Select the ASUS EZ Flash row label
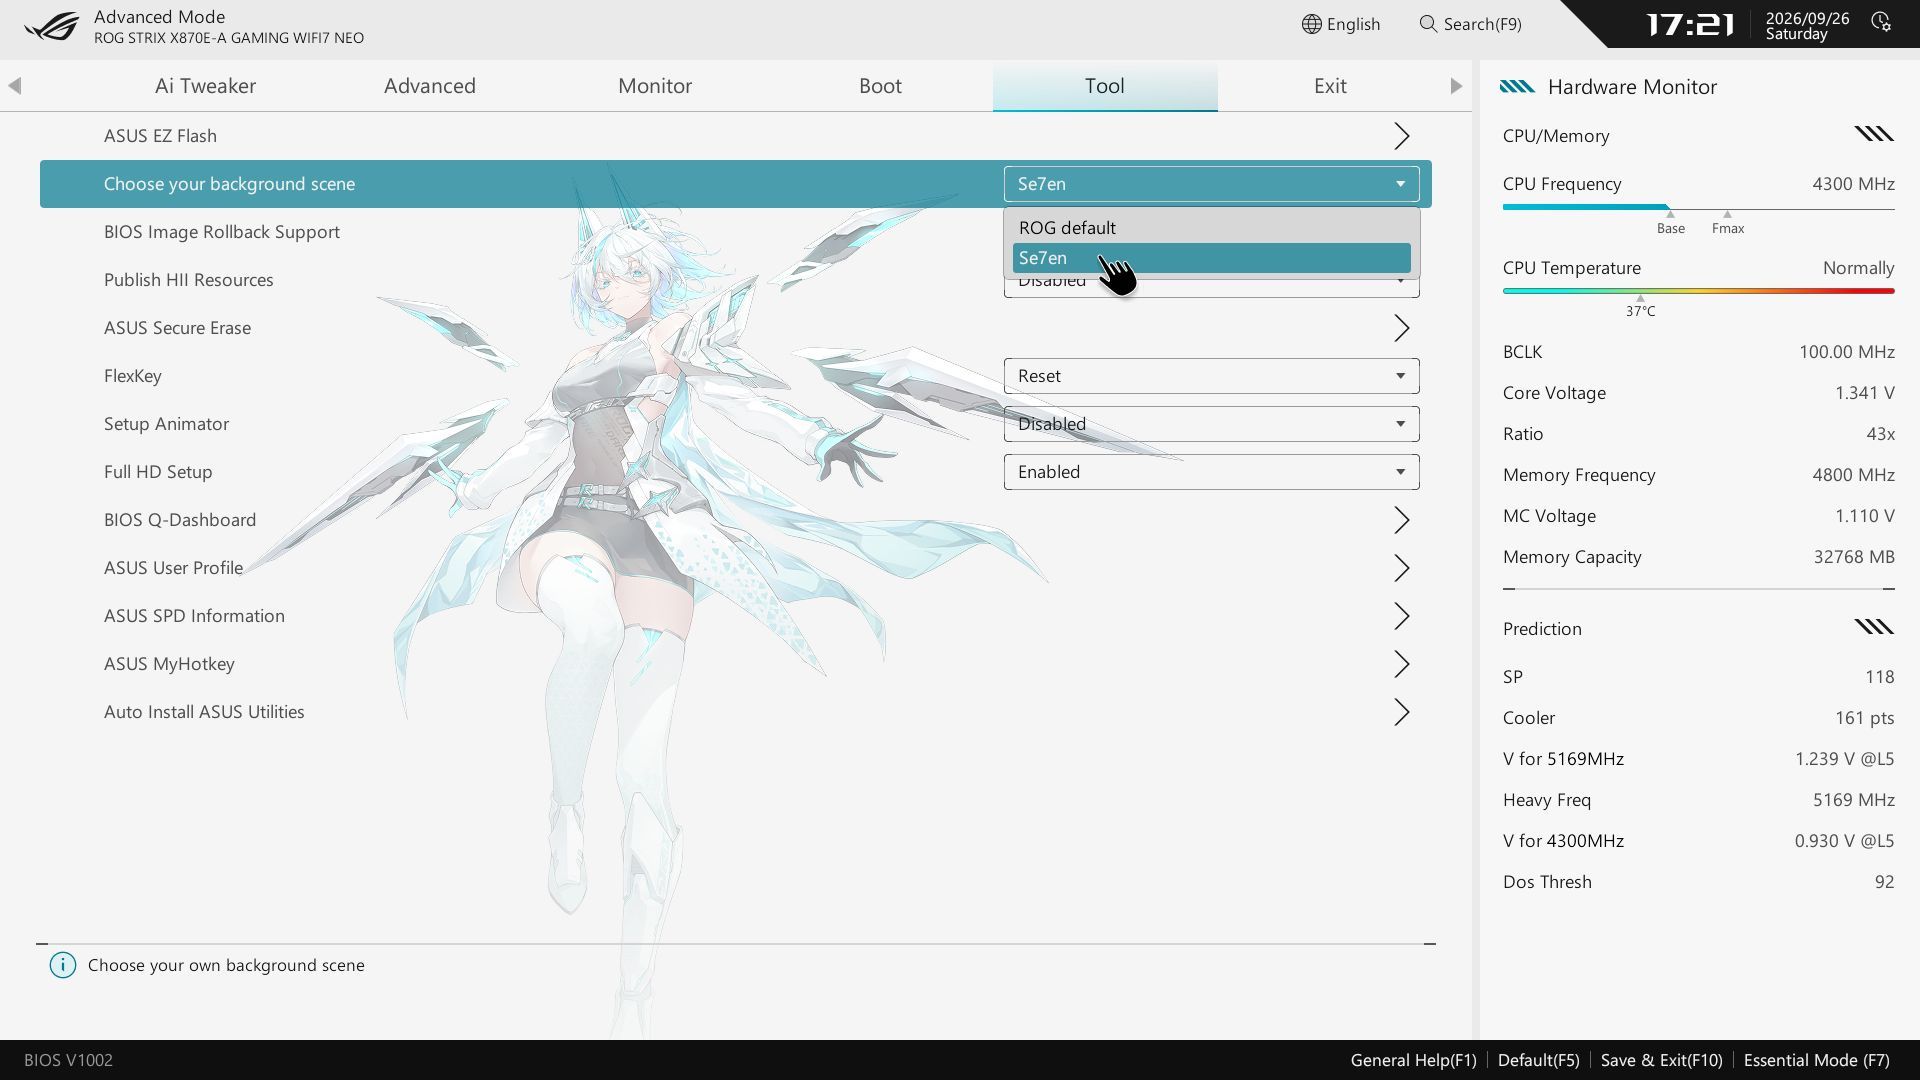This screenshot has width=1920, height=1080. [160, 136]
